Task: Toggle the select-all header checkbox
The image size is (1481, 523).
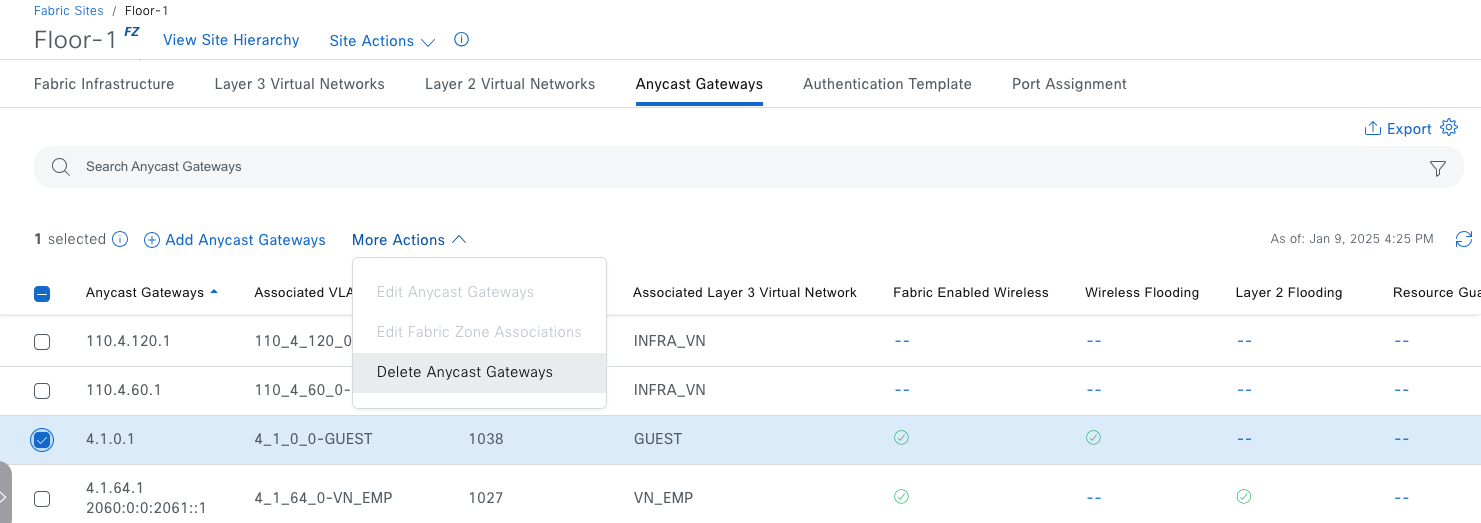Action: (42, 294)
